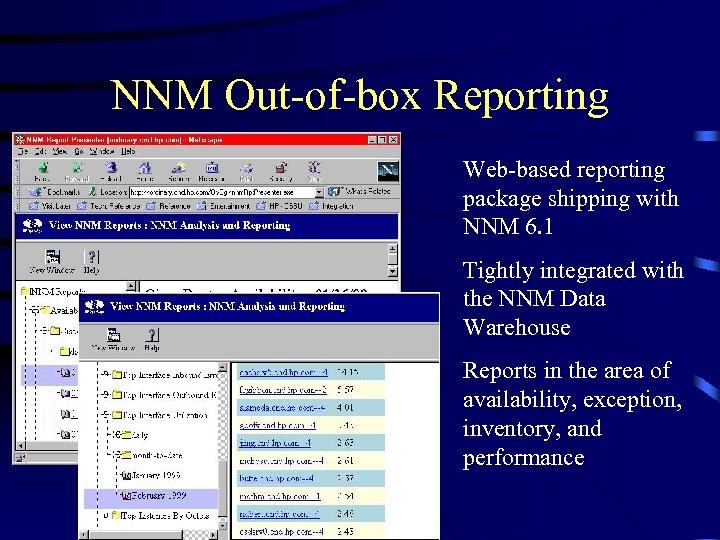This screenshot has width=720, height=540.
Task: Click the Search toolbar icon
Action: coord(179,168)
